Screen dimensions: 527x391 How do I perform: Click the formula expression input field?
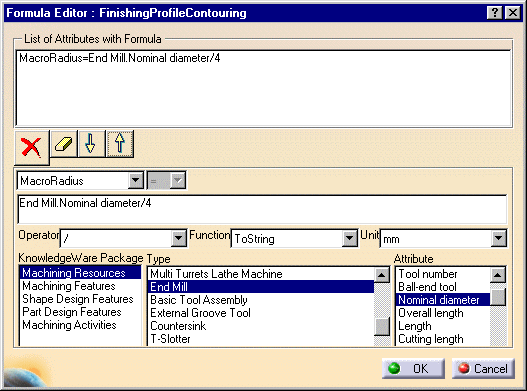(262, 209)
